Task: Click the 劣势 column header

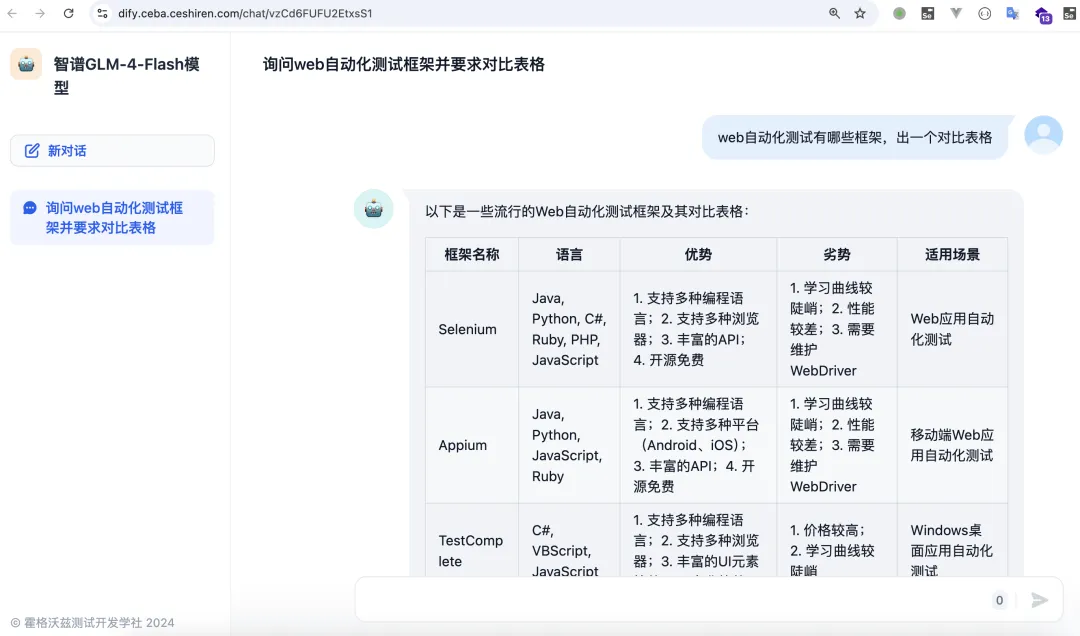Action: 837,254
